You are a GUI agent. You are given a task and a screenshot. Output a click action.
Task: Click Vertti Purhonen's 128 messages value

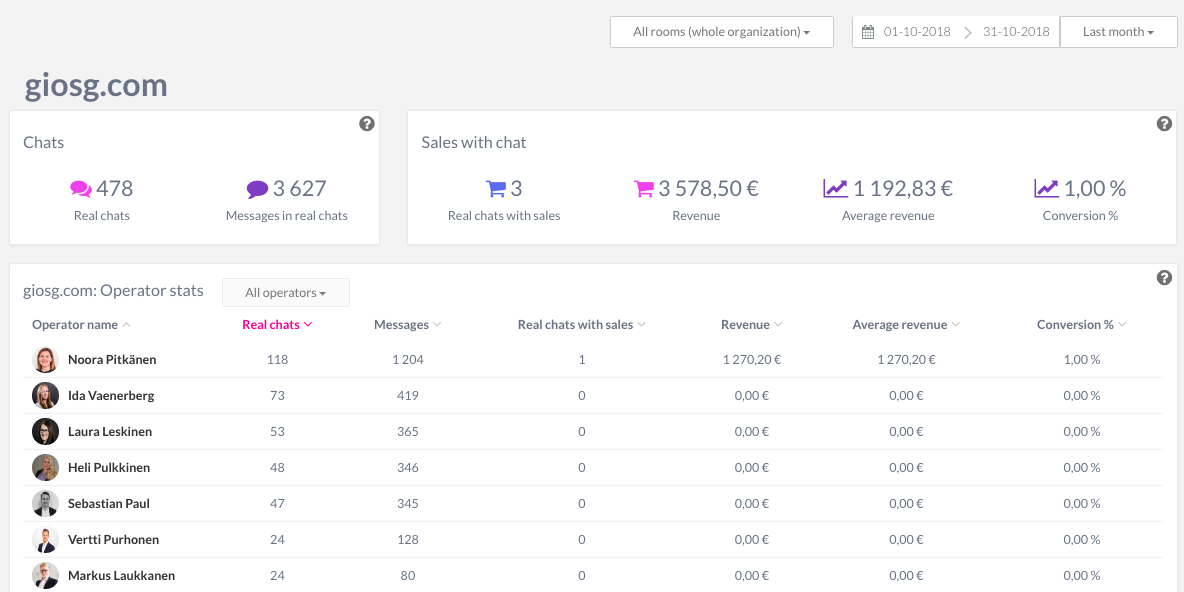pyautogui.click(x=408, y=540)
